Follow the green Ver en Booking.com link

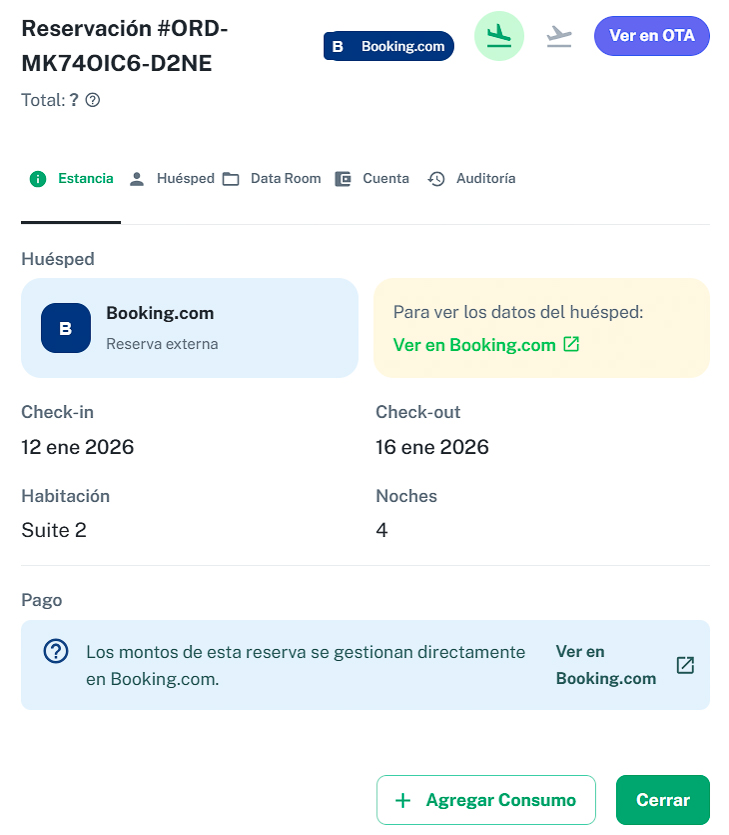coord(474,345)
